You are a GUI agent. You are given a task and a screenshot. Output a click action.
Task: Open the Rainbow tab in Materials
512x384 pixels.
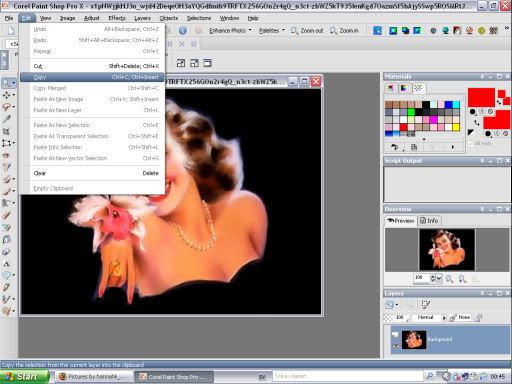[x=404, y=88]
